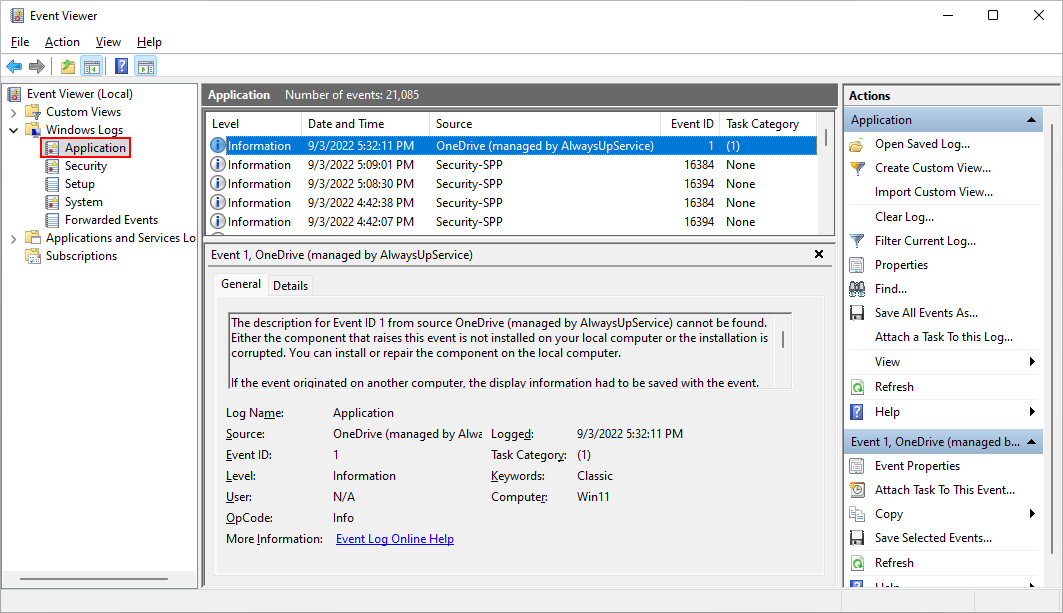Click the Back arrow toolbar icon

14,66
